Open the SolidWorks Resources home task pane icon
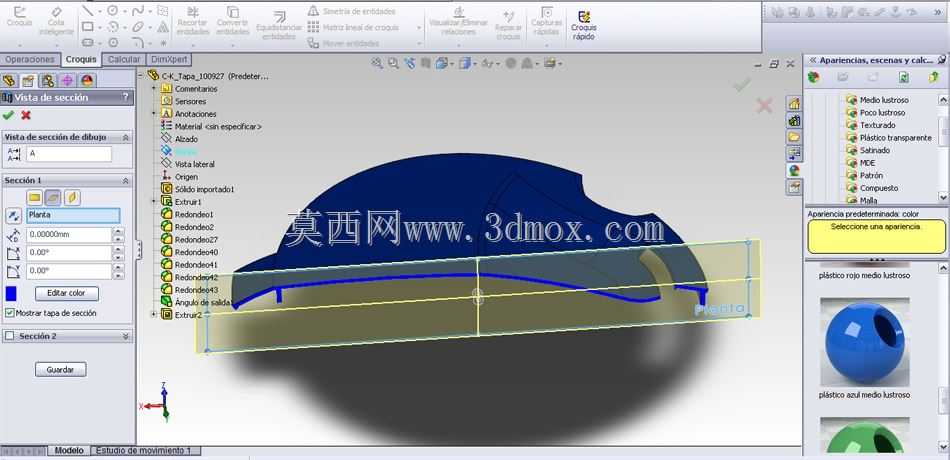Viewport: 950px width, 460px height. (794, 104)
